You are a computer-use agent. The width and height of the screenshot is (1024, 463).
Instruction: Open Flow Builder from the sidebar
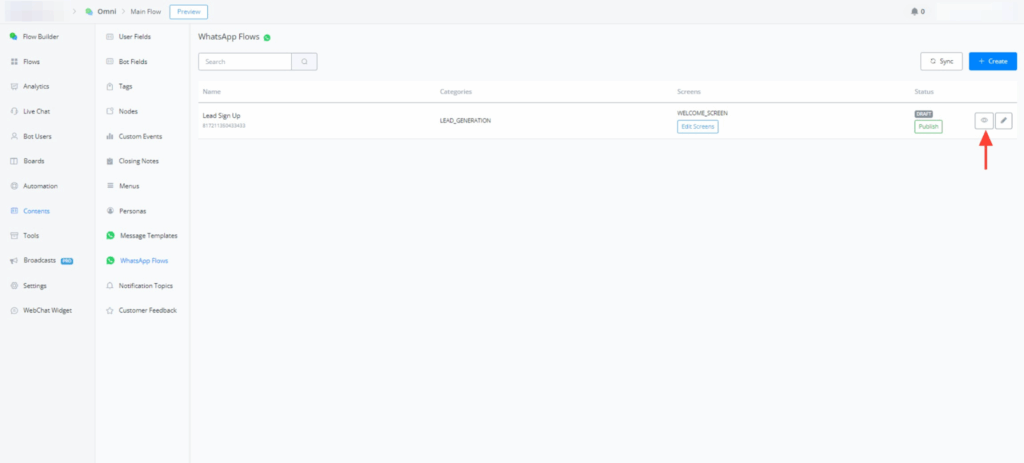pyautogui.click(x=40, y=37)
